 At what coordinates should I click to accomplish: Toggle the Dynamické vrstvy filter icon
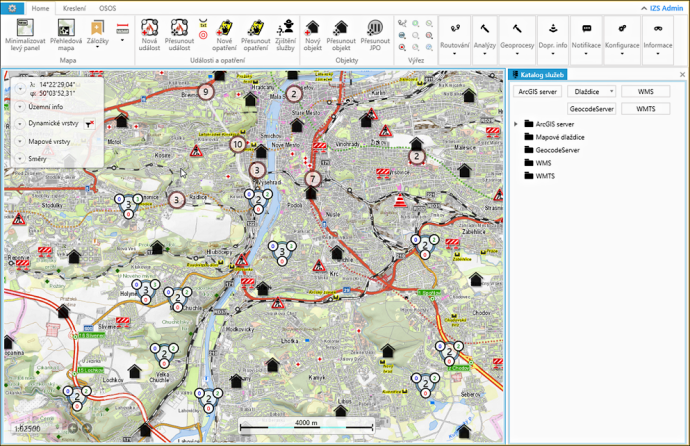(x=91, y=123)
